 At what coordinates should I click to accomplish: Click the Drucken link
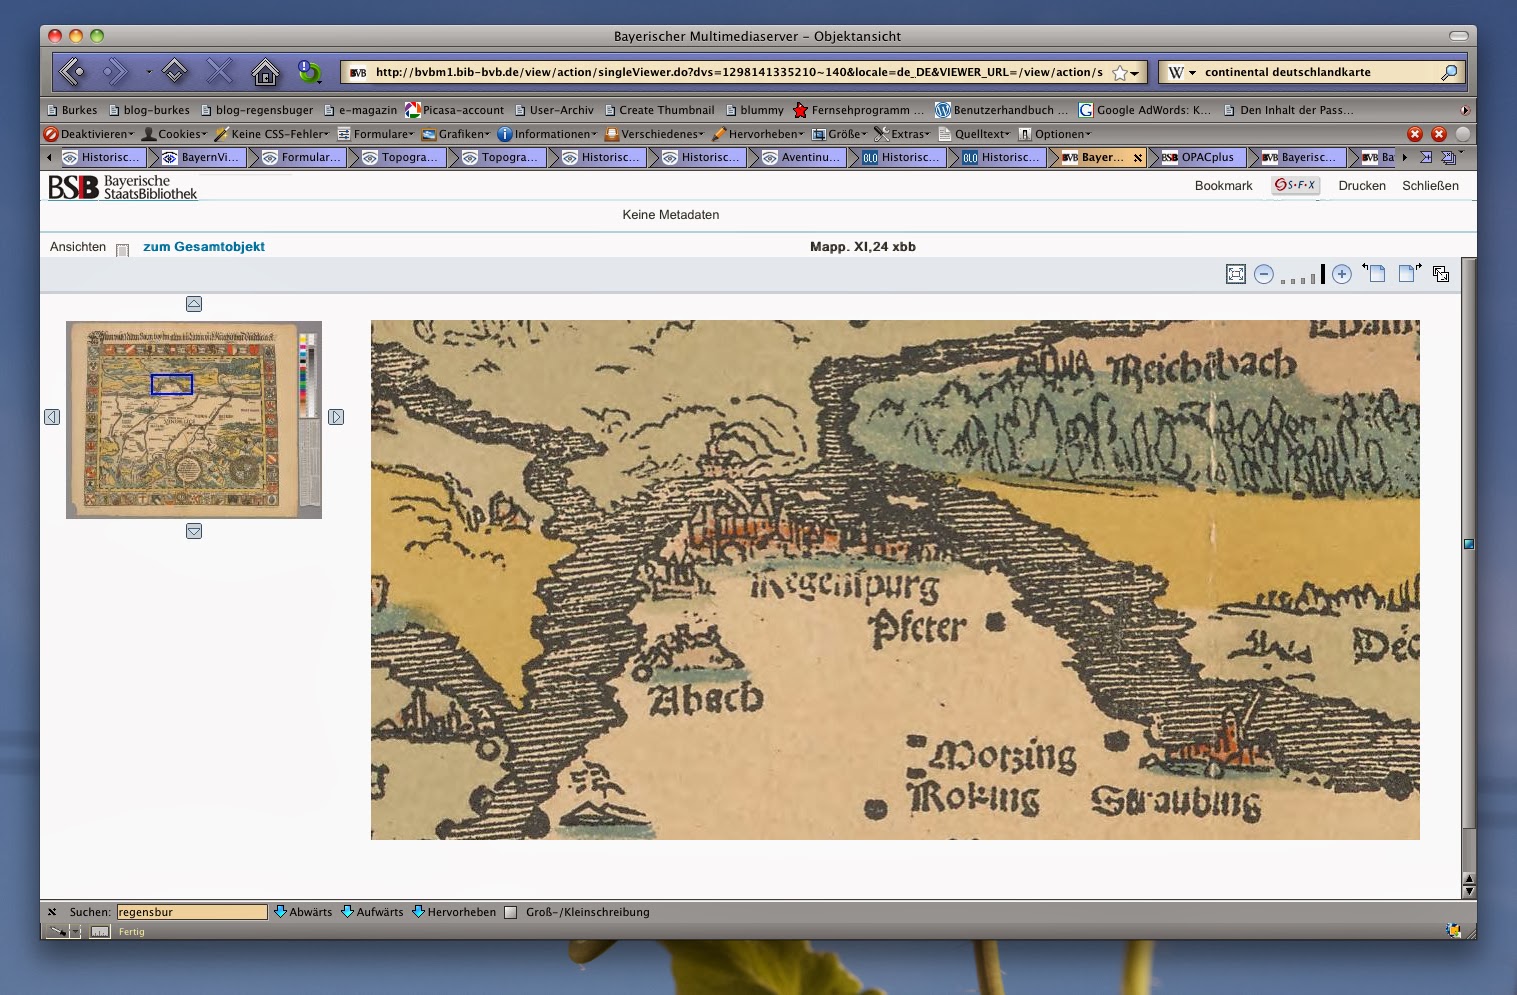point(1362,186)
